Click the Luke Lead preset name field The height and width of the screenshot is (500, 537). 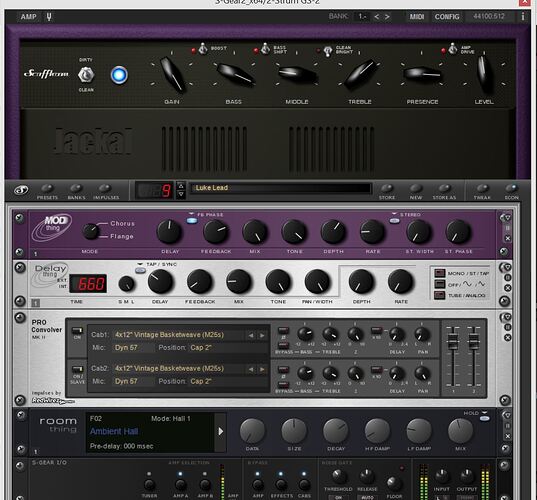point(281,188)
